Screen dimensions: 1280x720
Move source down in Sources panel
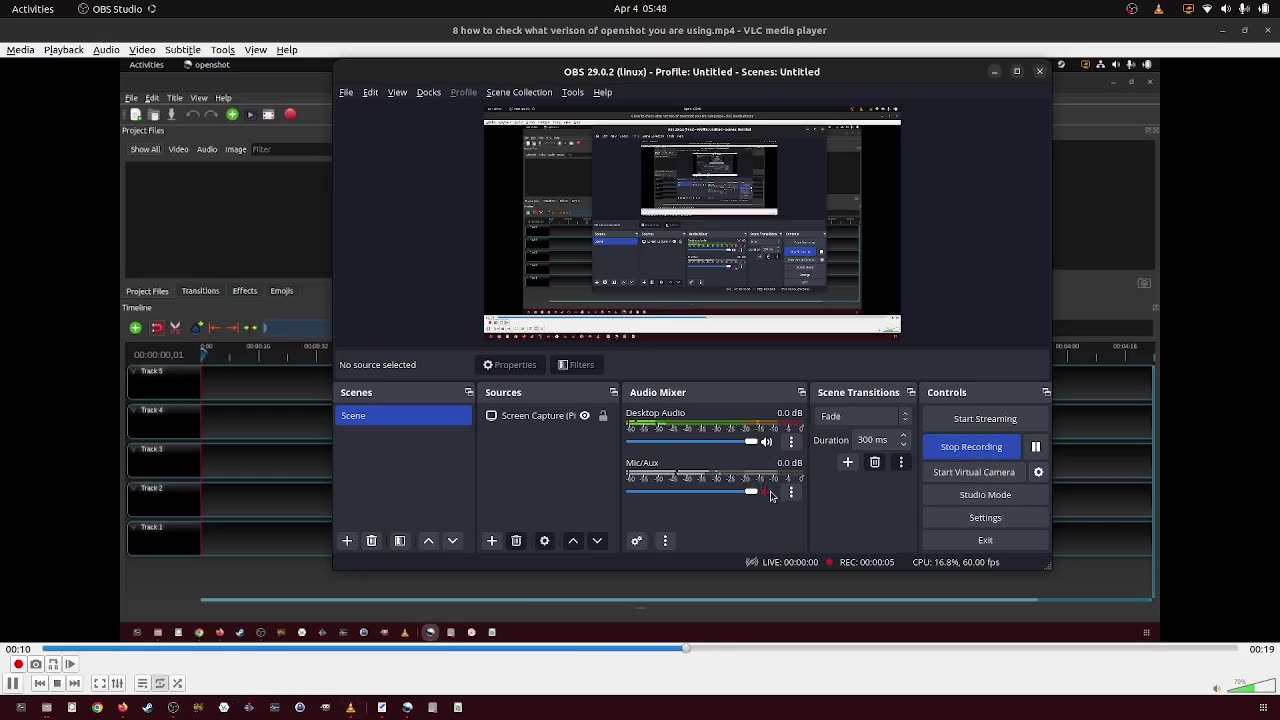click(x=597, y=541)
